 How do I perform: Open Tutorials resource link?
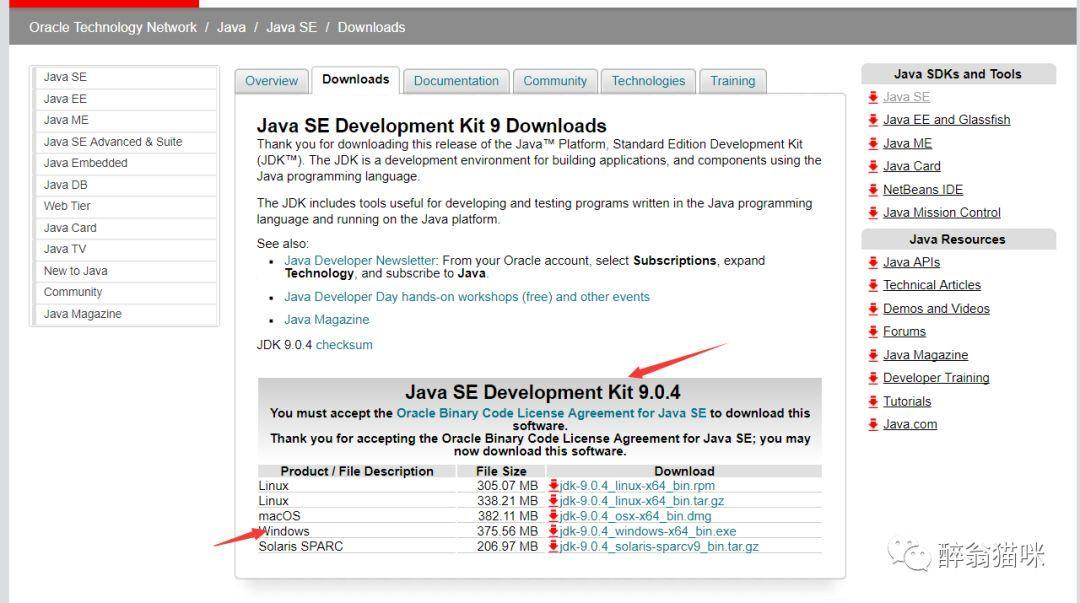[x=907, y=401]
